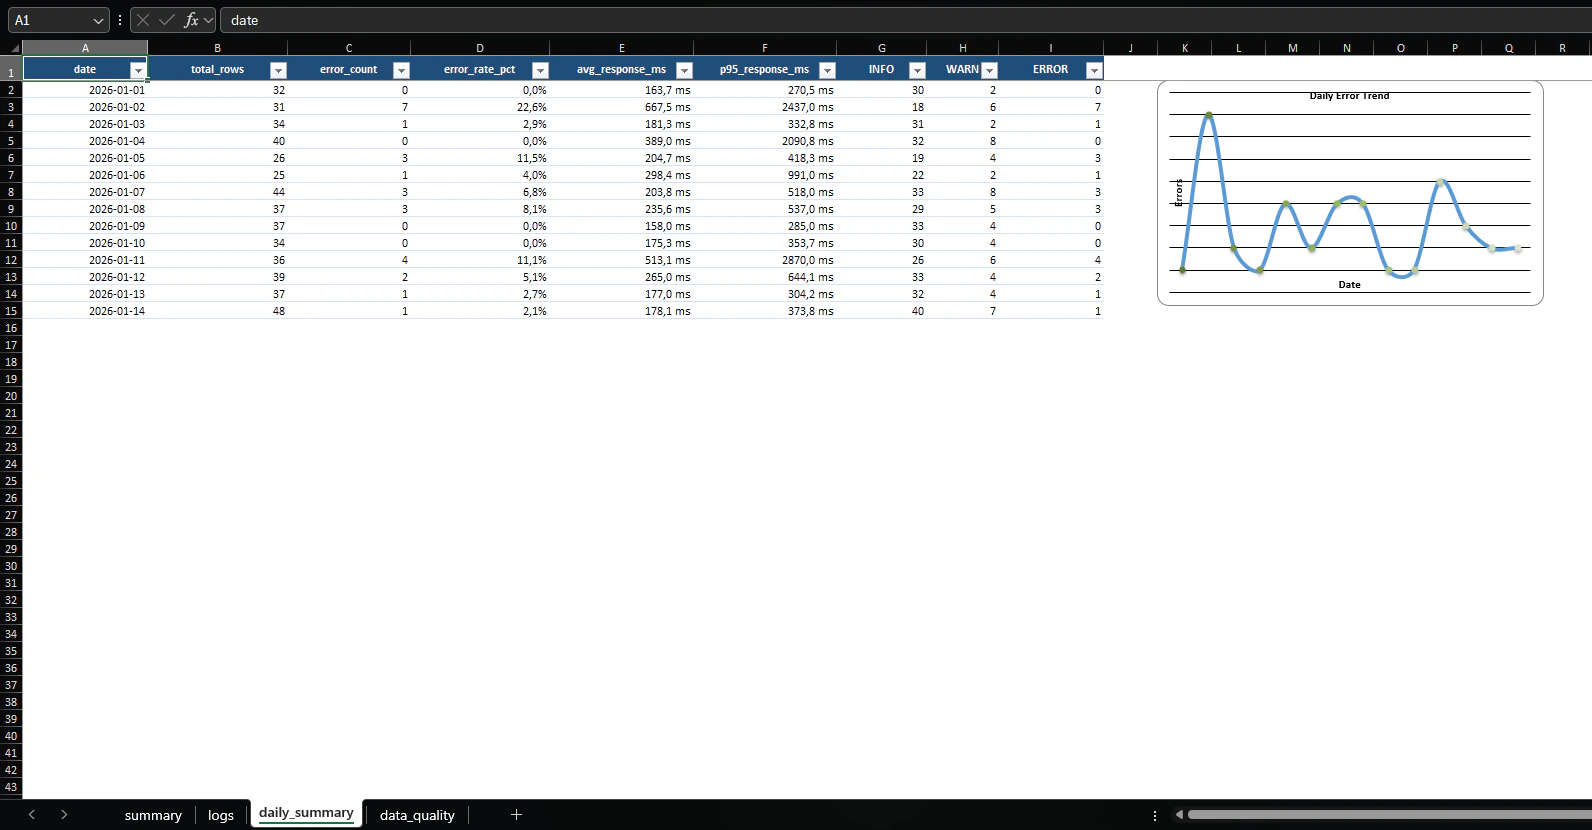Switch to the data_quality sheet tab
The image size is (1592, 830).
click(x=417, y=815)
